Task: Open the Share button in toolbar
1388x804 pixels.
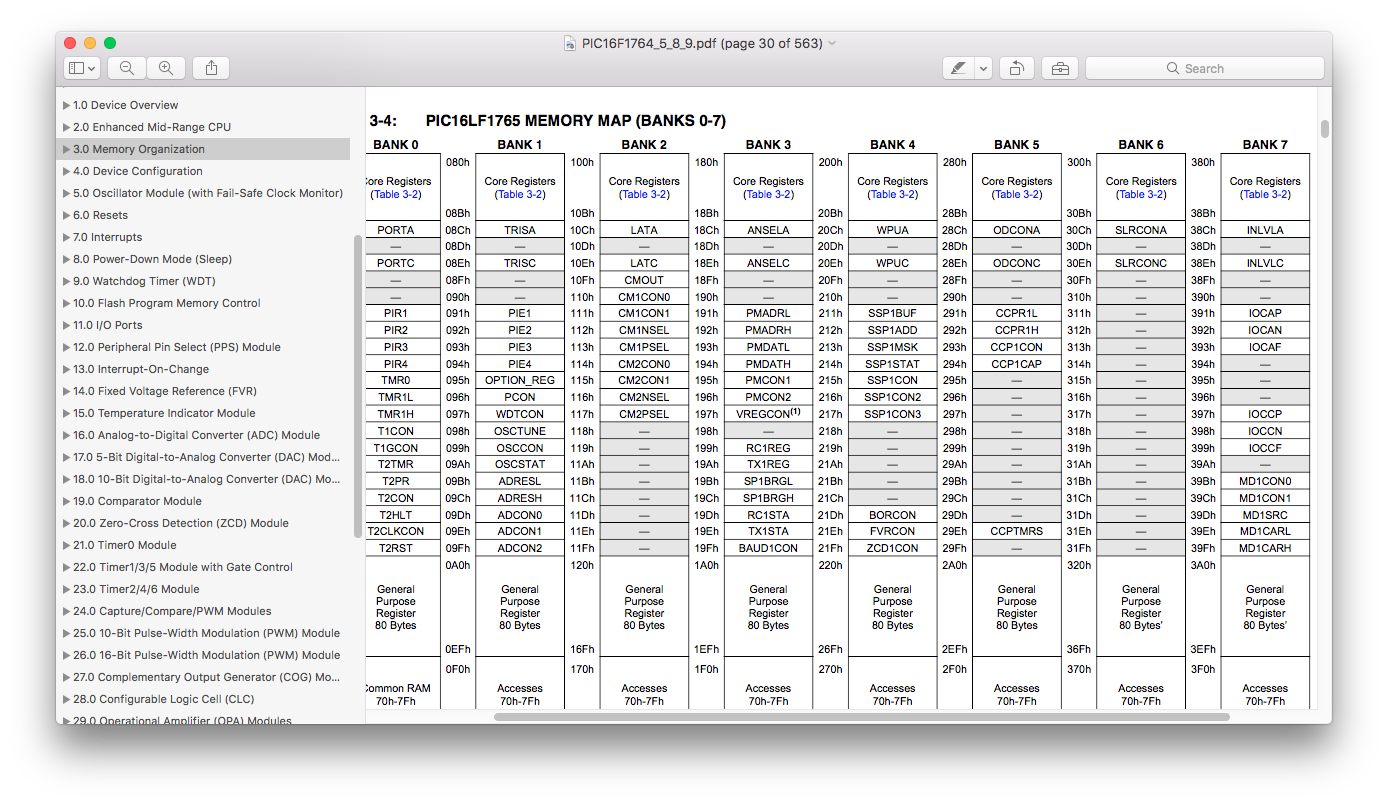Action: (x=211, y=68)
